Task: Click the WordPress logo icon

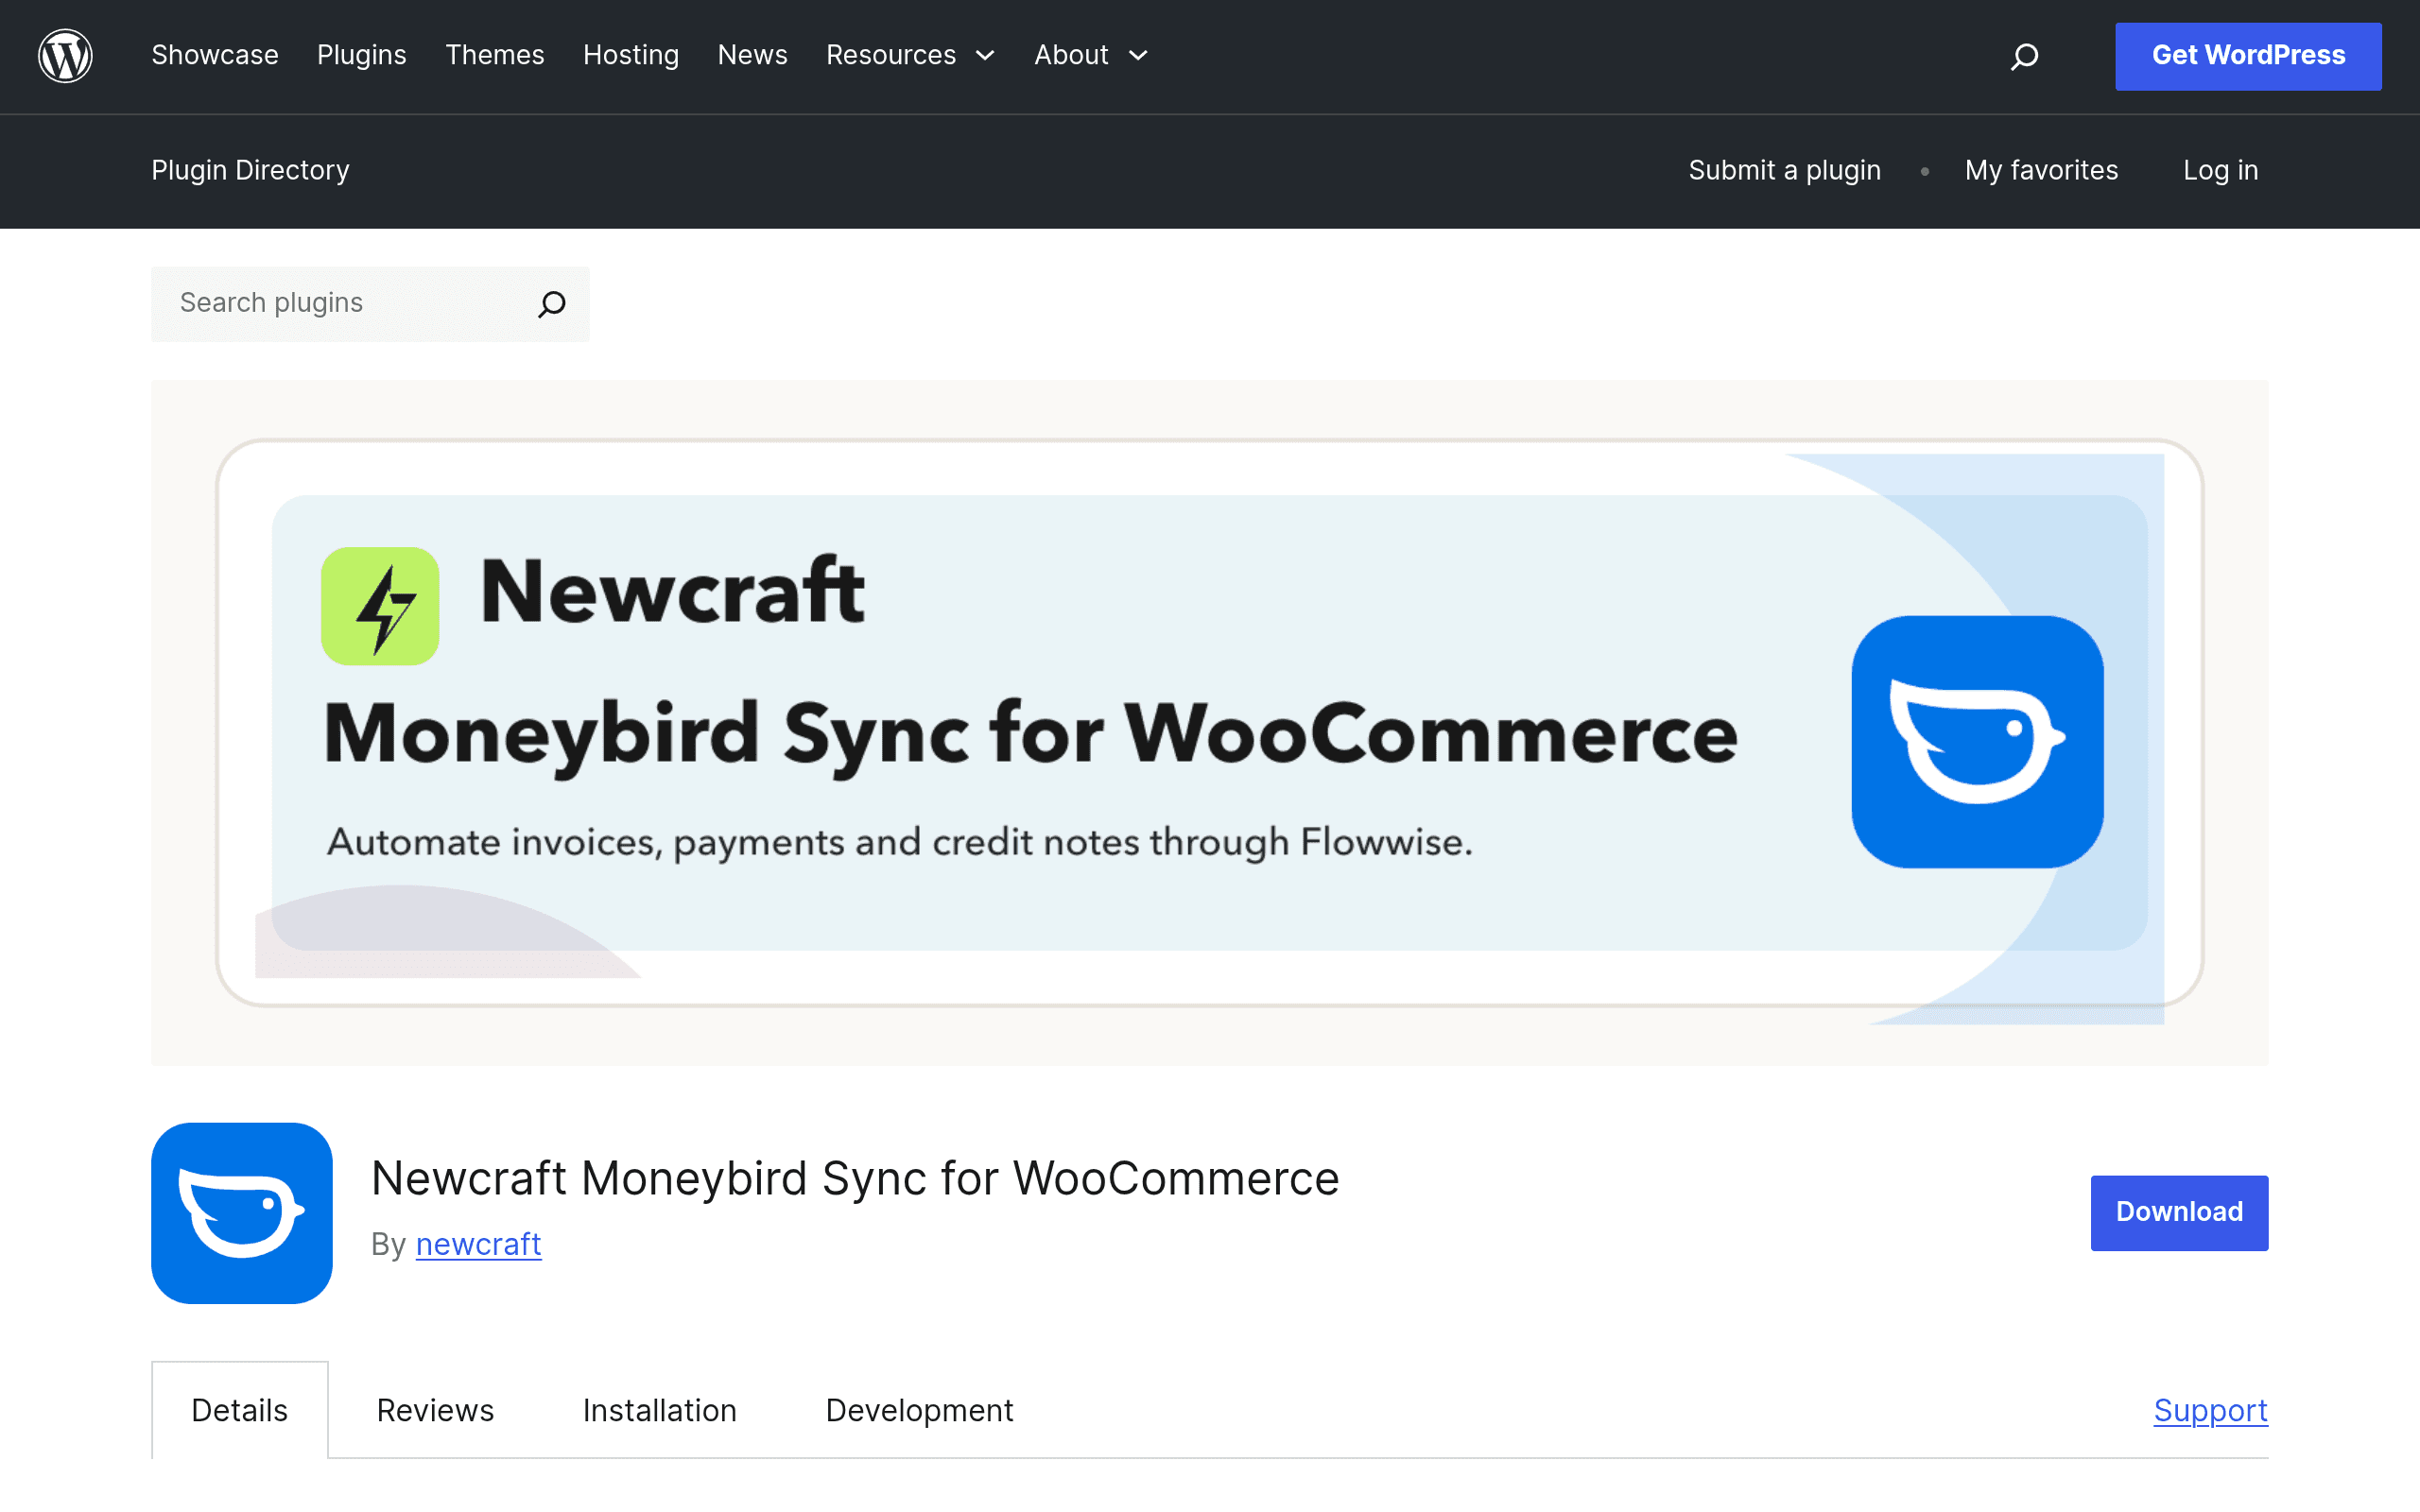Action: pyautogui.click(x=65, y=56)
